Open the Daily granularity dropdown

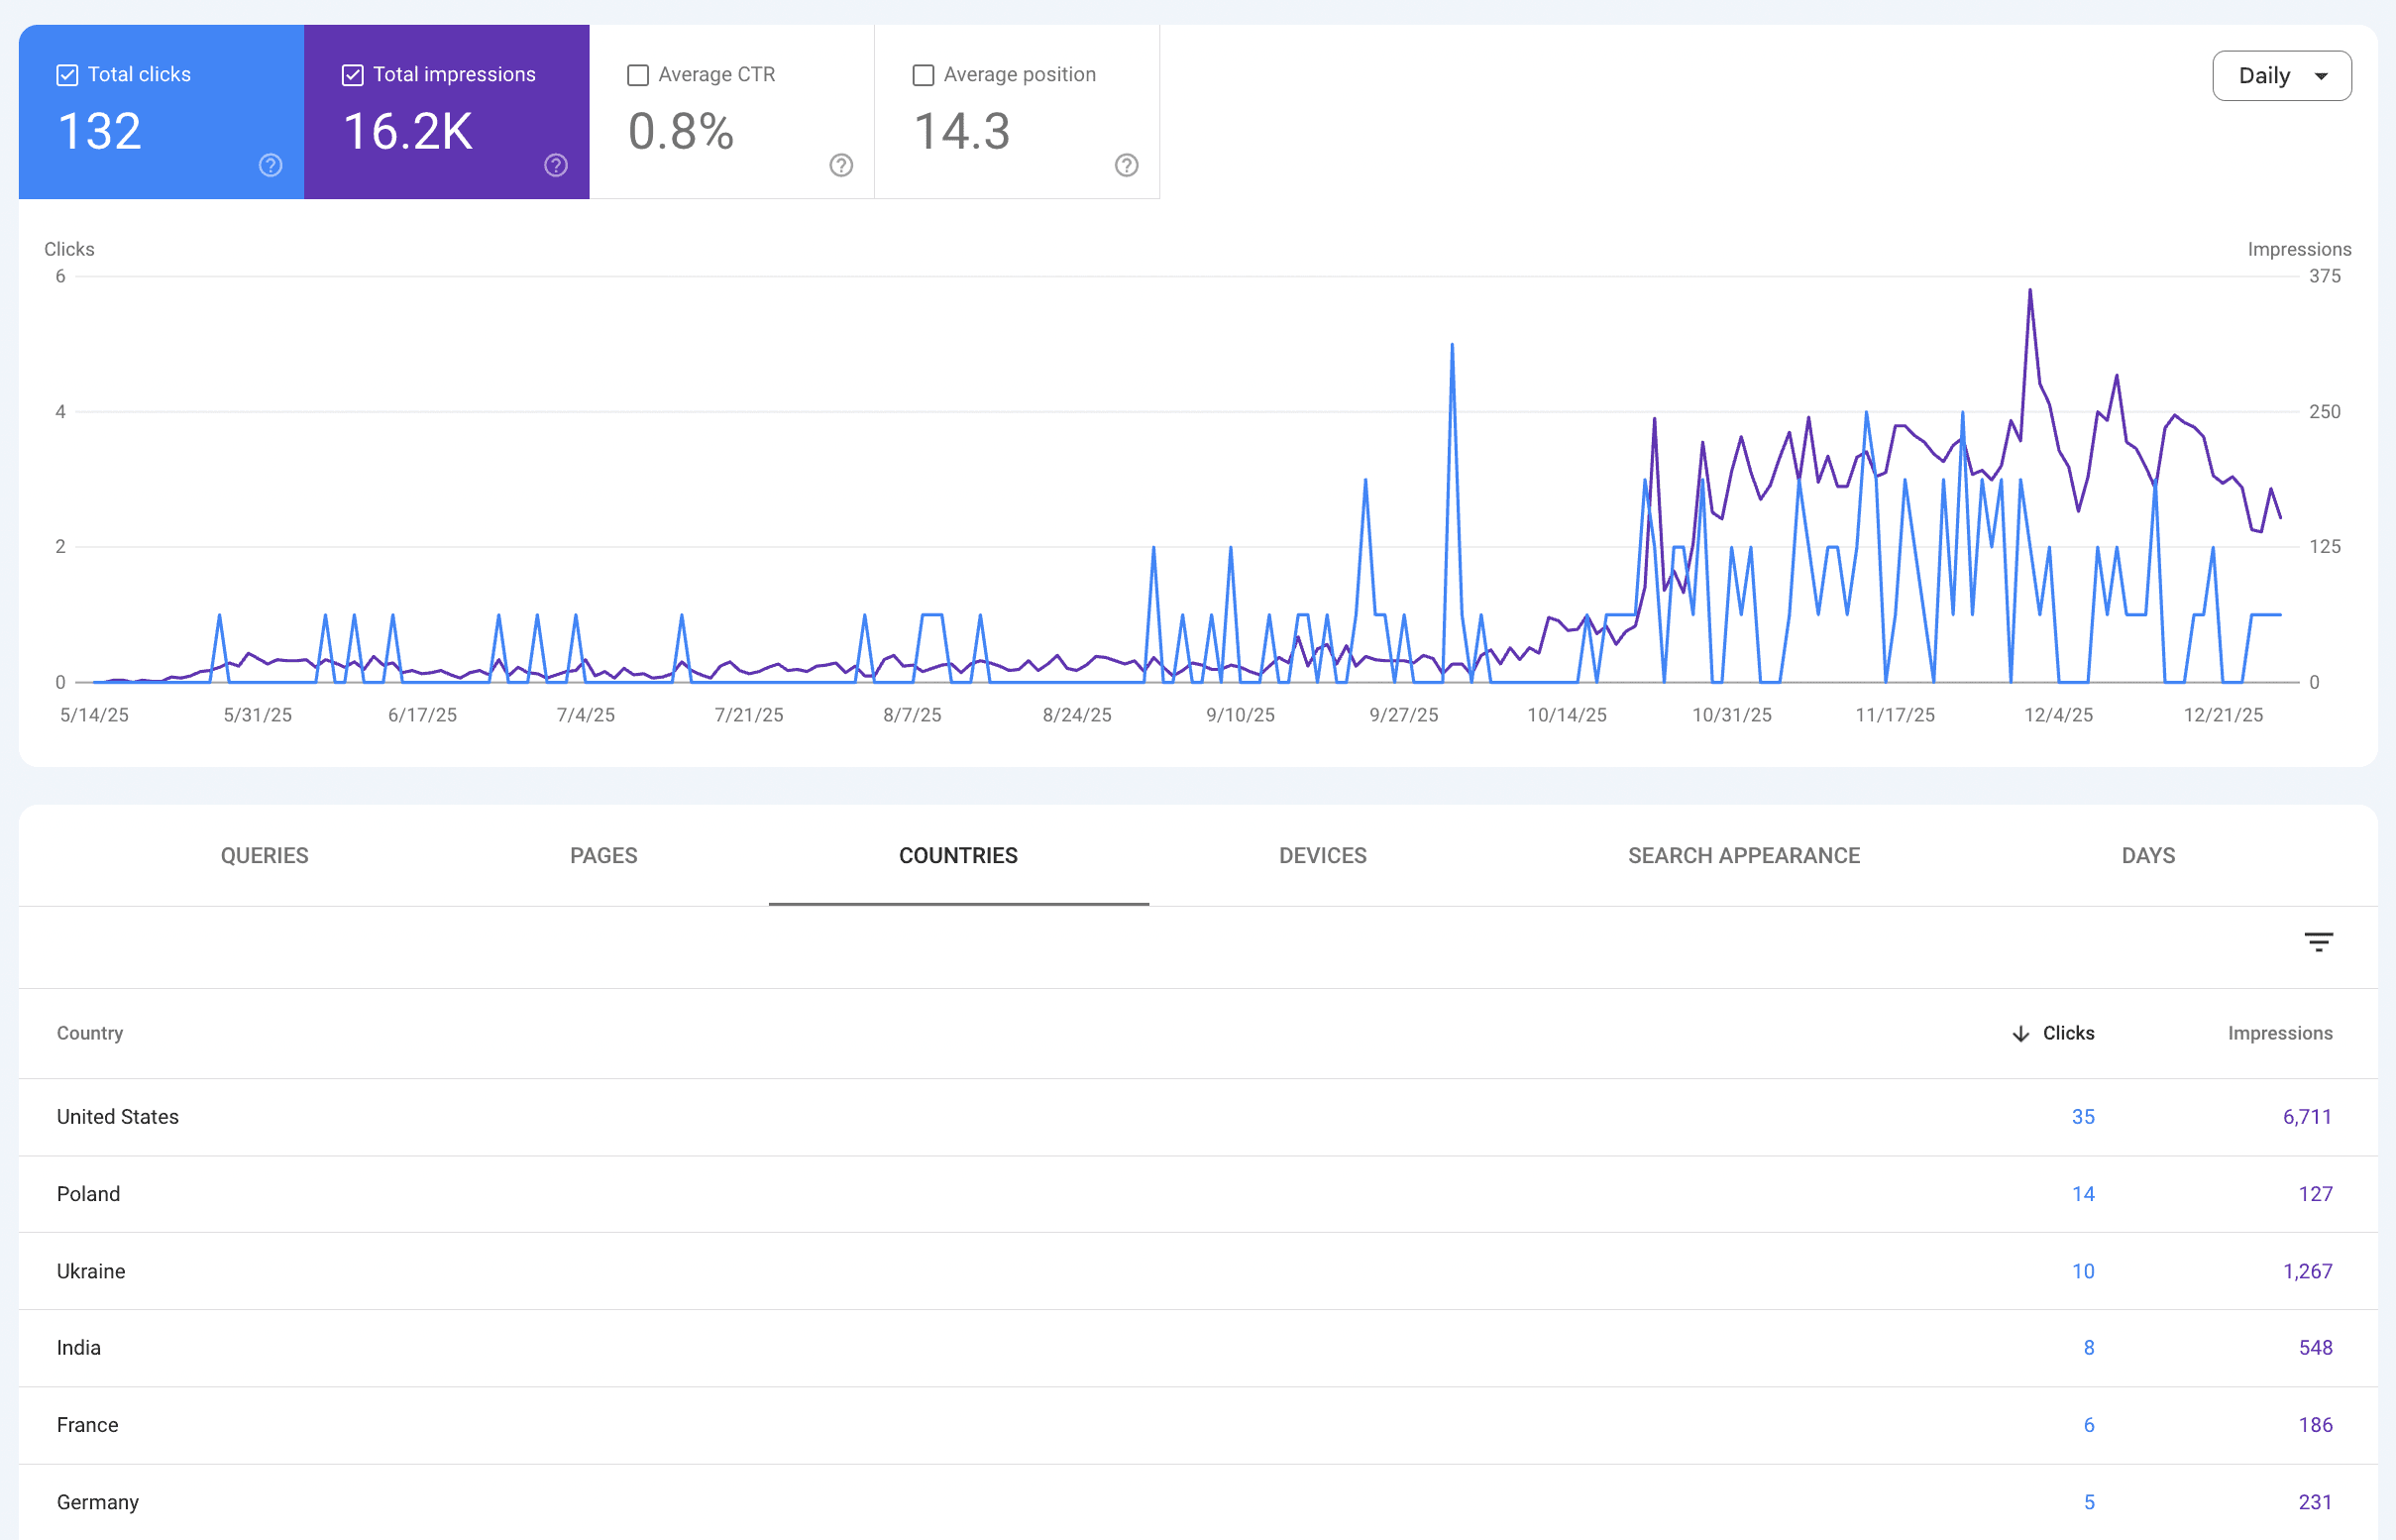[x=2281, y=76]
